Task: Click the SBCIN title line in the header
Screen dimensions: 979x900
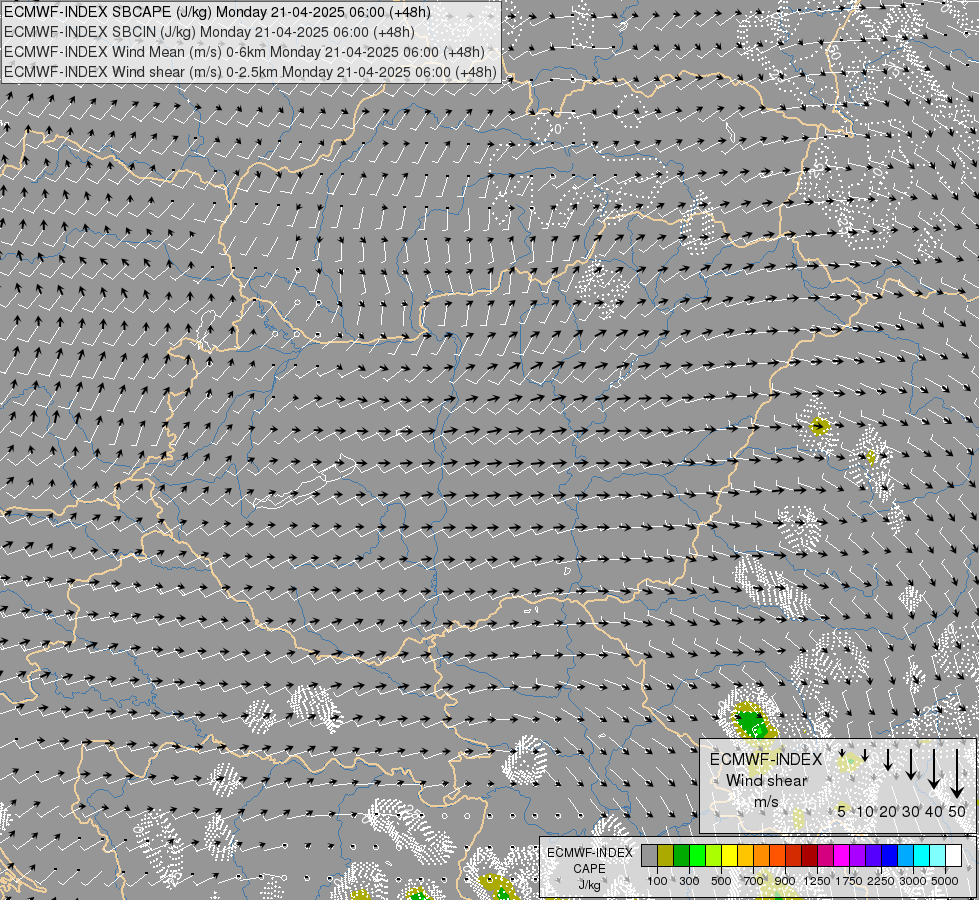Action: pyautogui.click(x=209, y=32)
